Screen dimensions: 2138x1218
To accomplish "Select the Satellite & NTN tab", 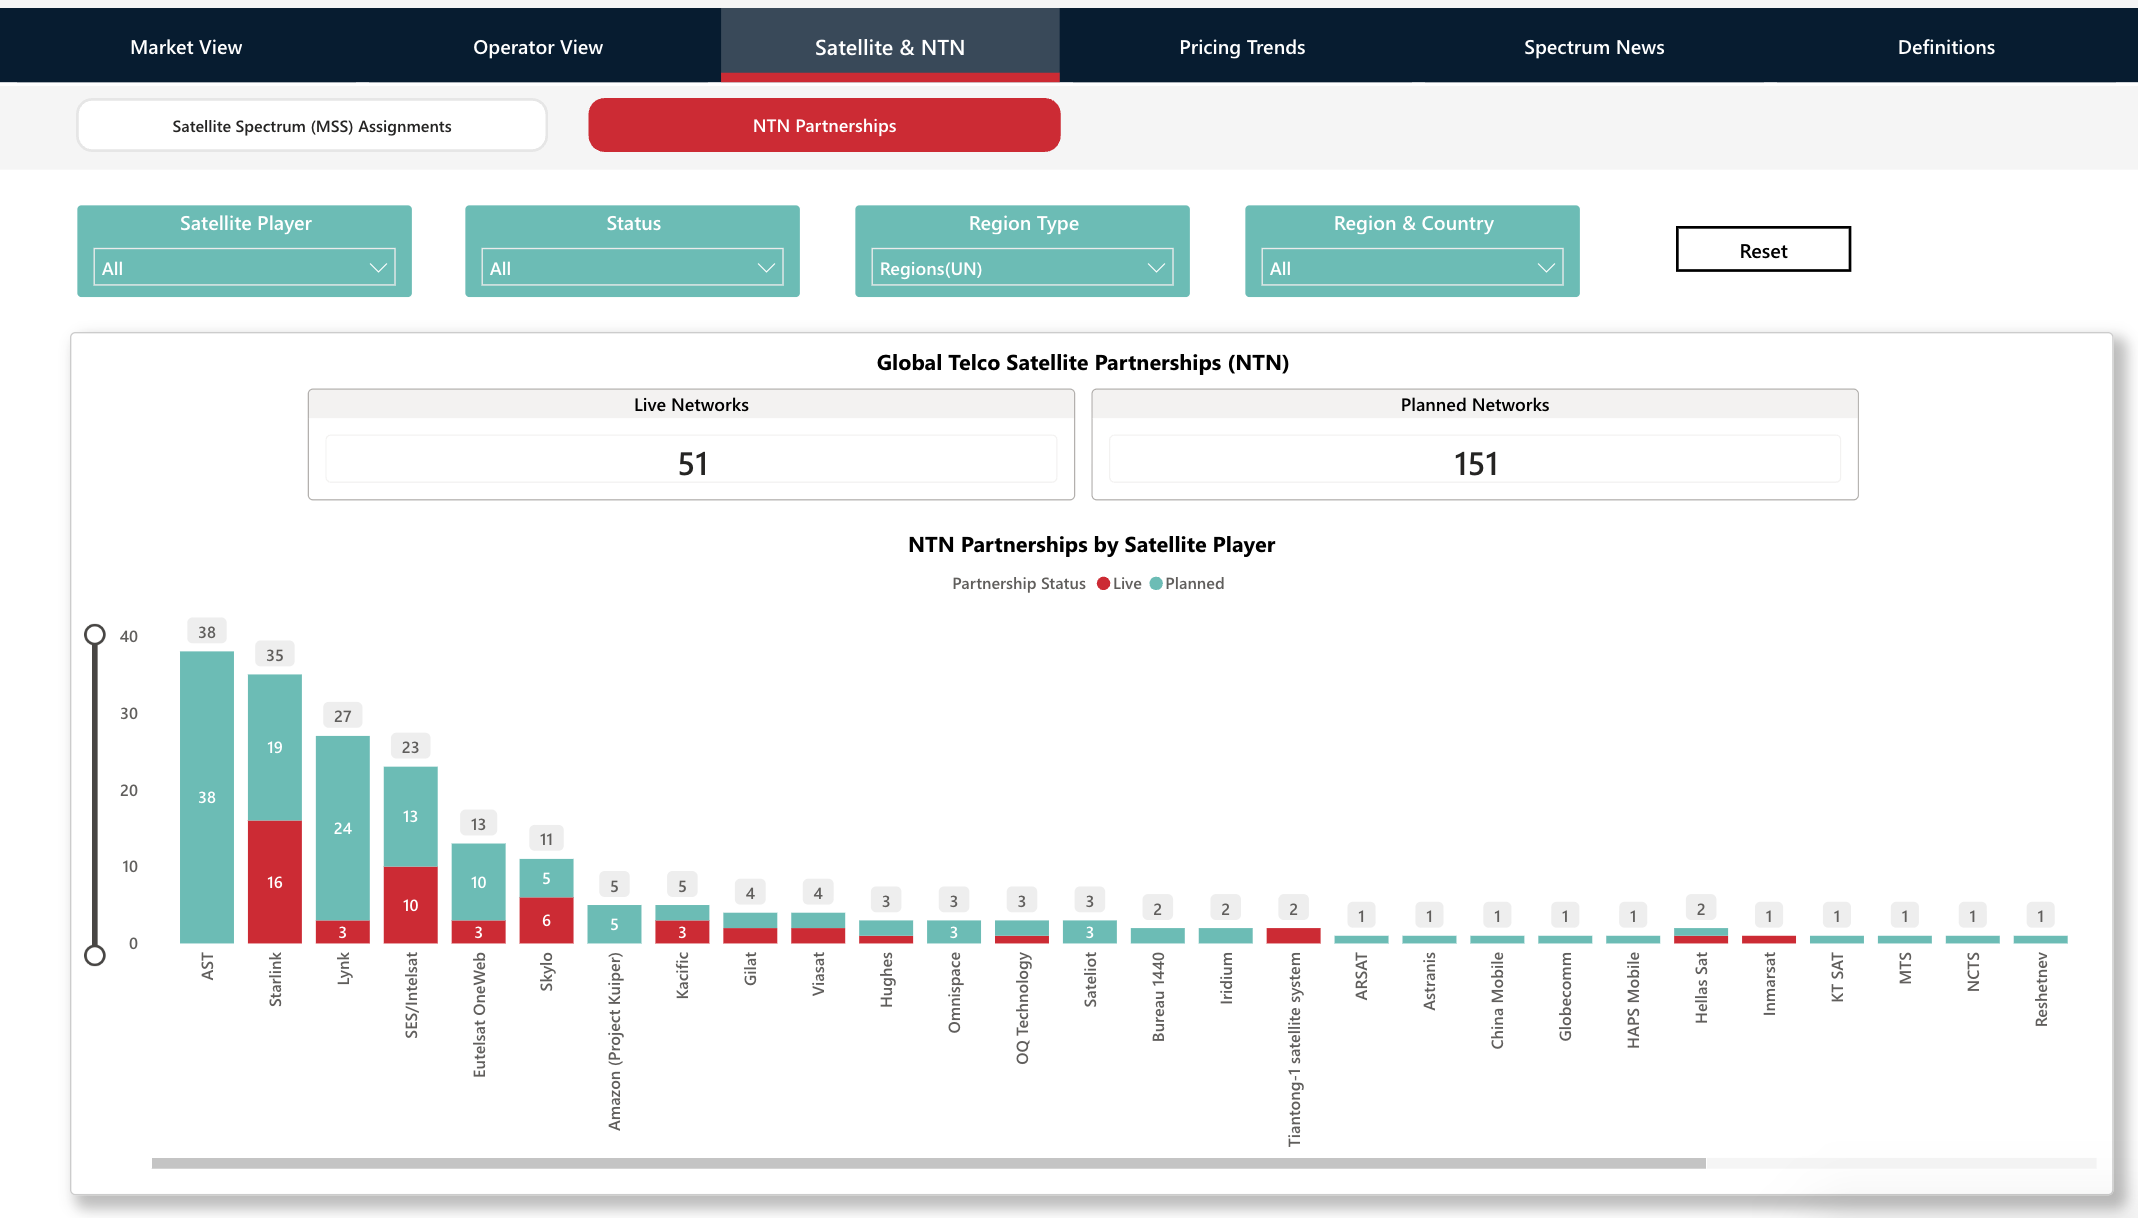I will [890, 47].
